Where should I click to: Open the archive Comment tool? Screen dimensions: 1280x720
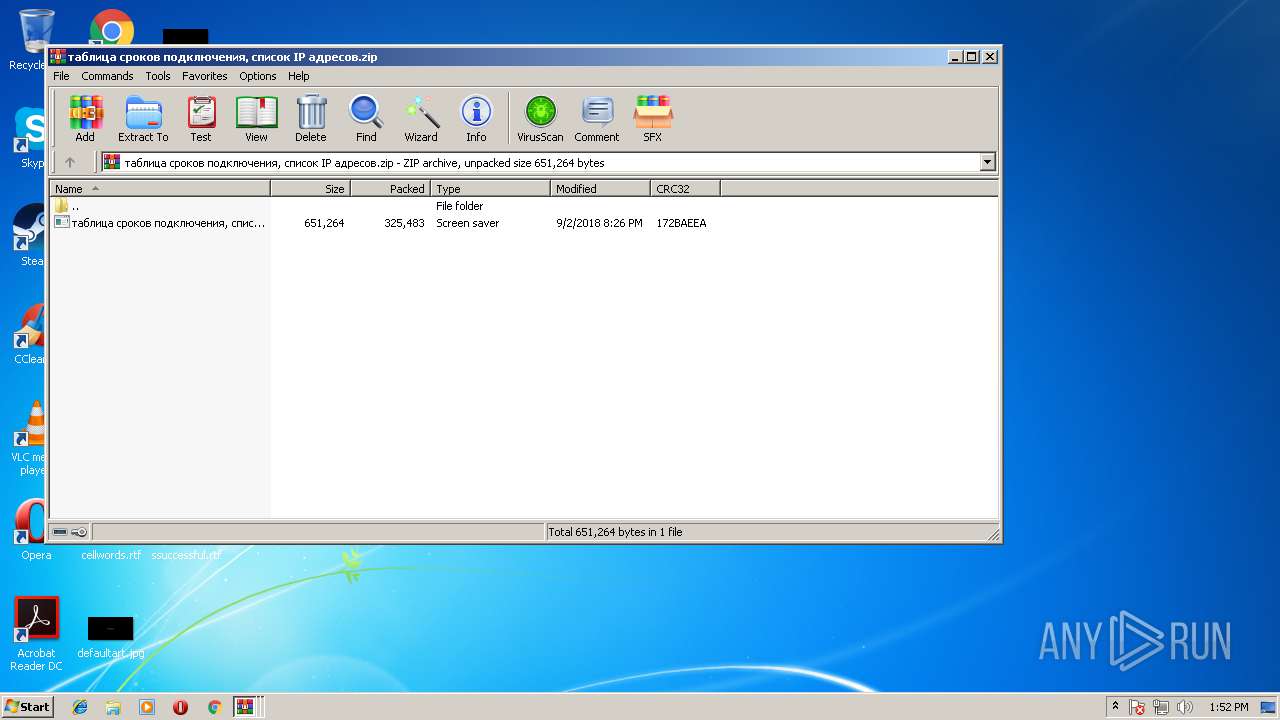pyautogui.click(x=597, y=119)
